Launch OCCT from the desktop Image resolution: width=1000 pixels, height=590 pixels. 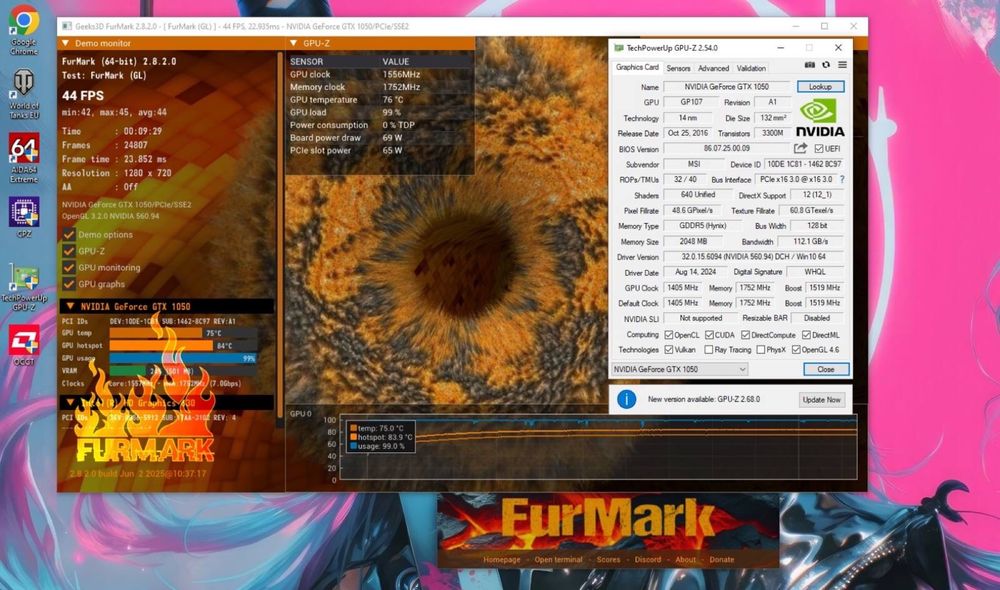pyautogui.click(x=24, y=345)
